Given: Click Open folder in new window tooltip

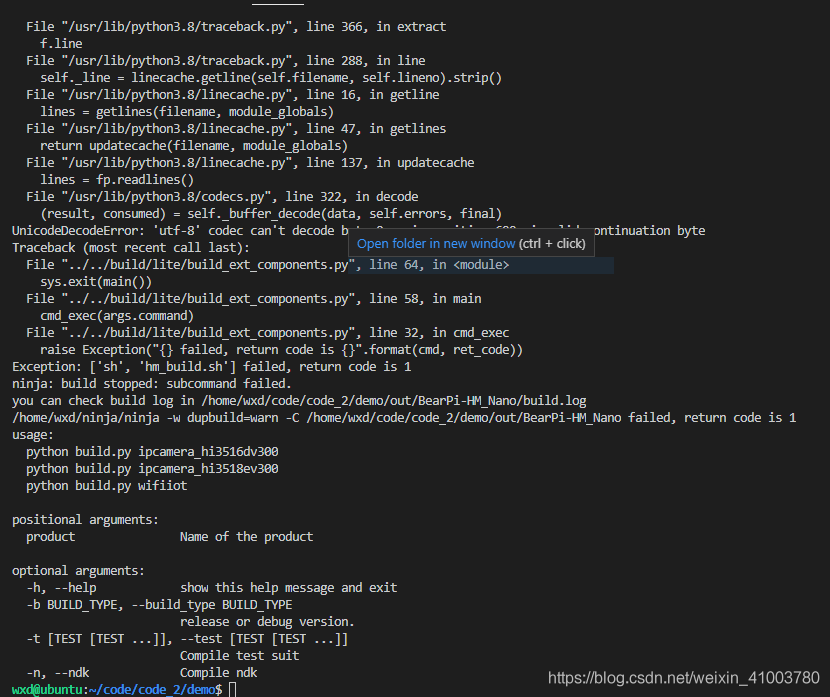Looking at the screenshot, I should [471, 243].
